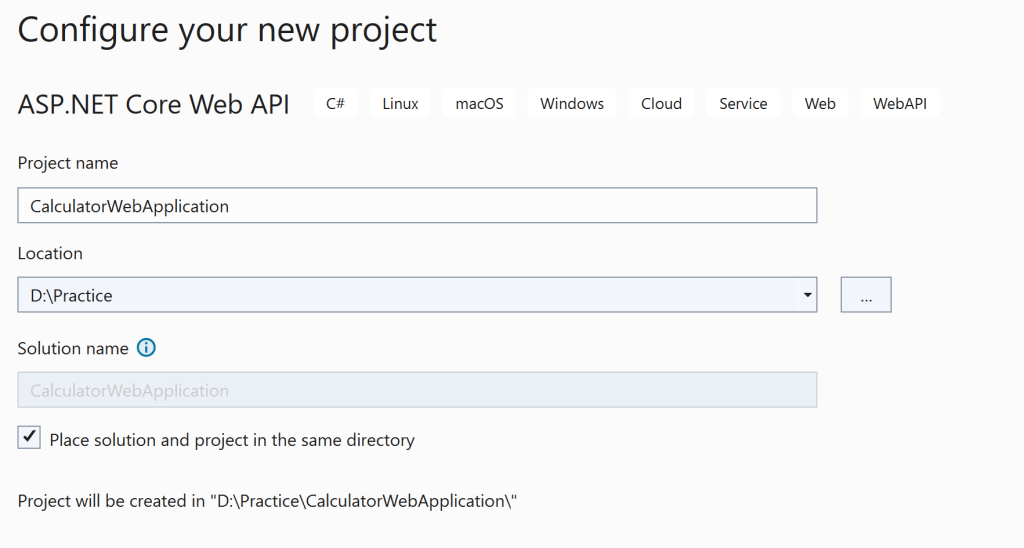Click the Solution name label
Image resolution: width=1024 pixels, height=548 pixels.
click(x=73, y=348)
